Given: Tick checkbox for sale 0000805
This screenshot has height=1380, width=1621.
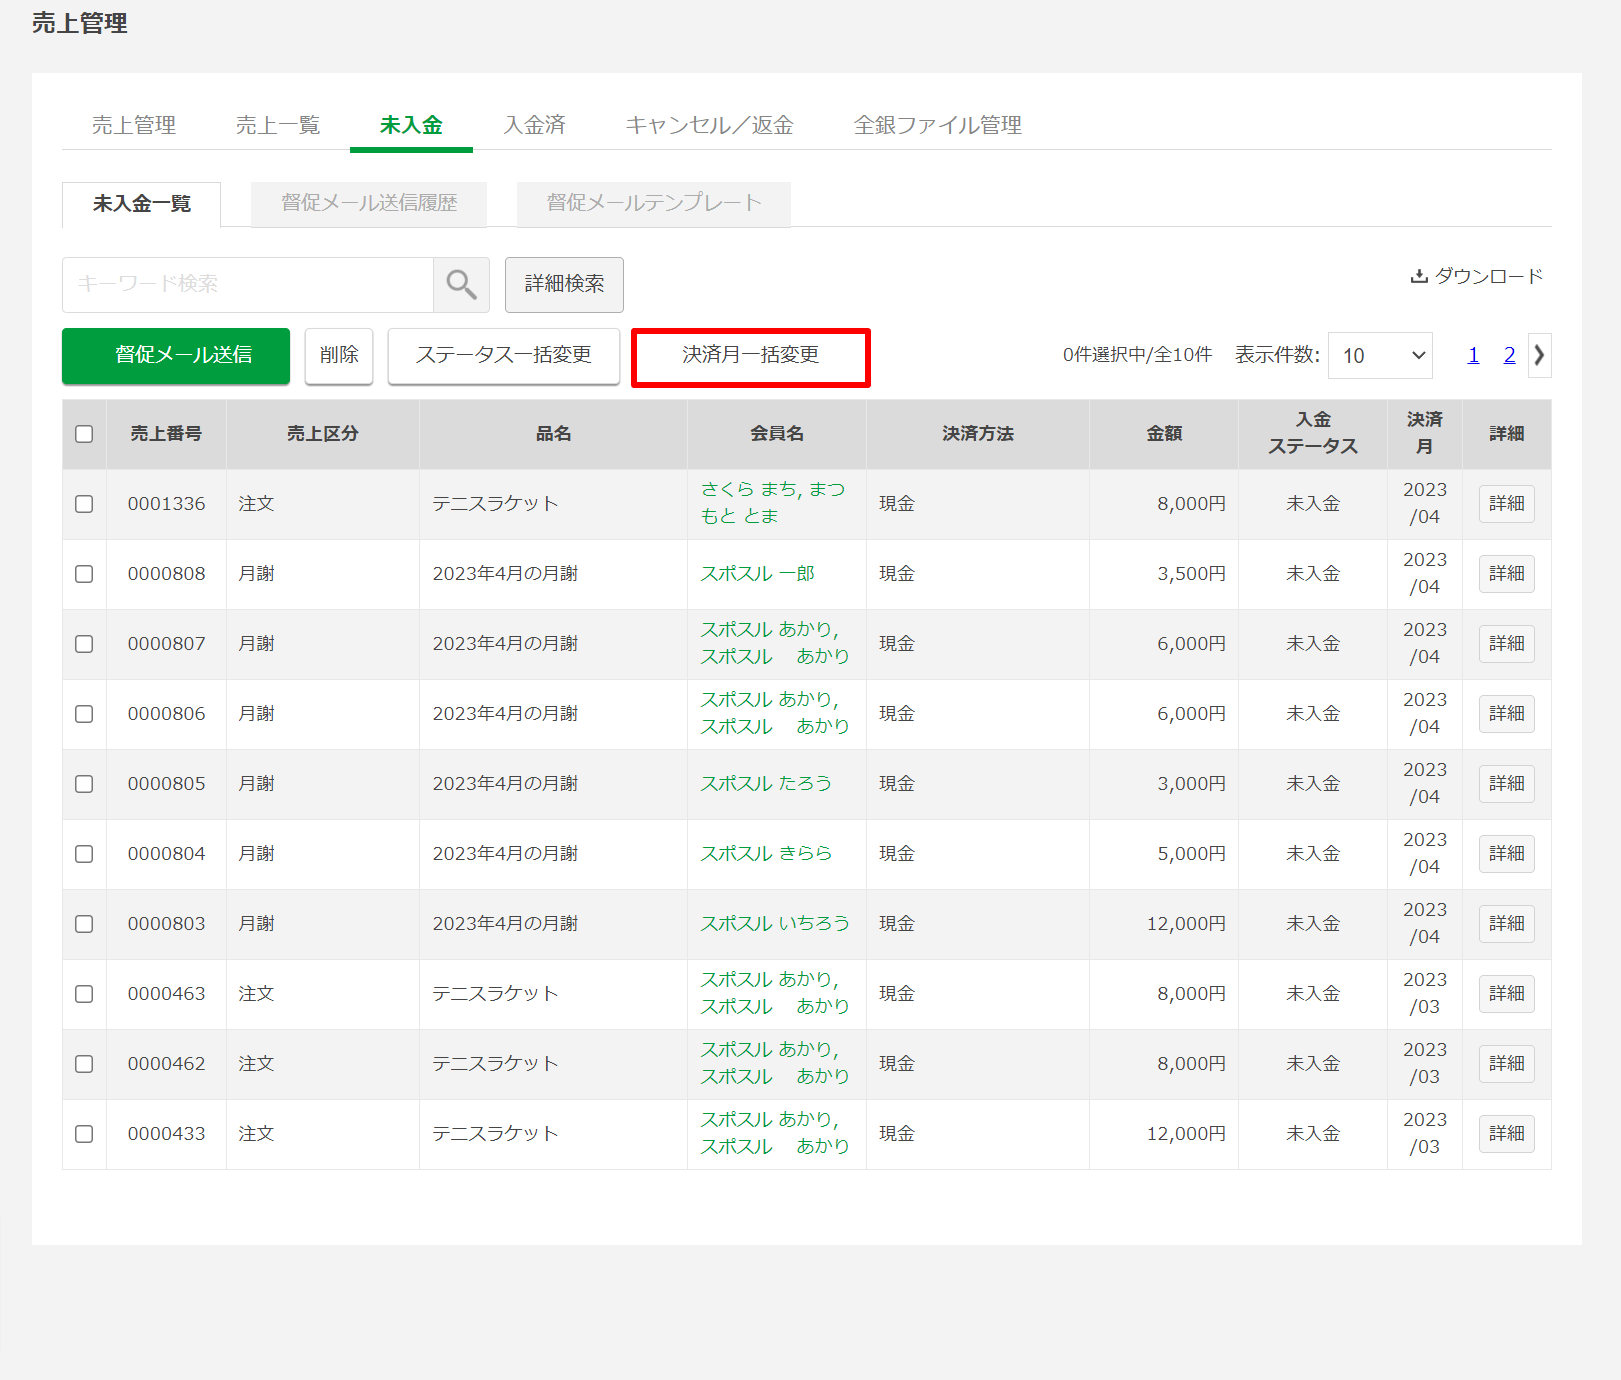Looking at the screenshot, I should point(84,784).
